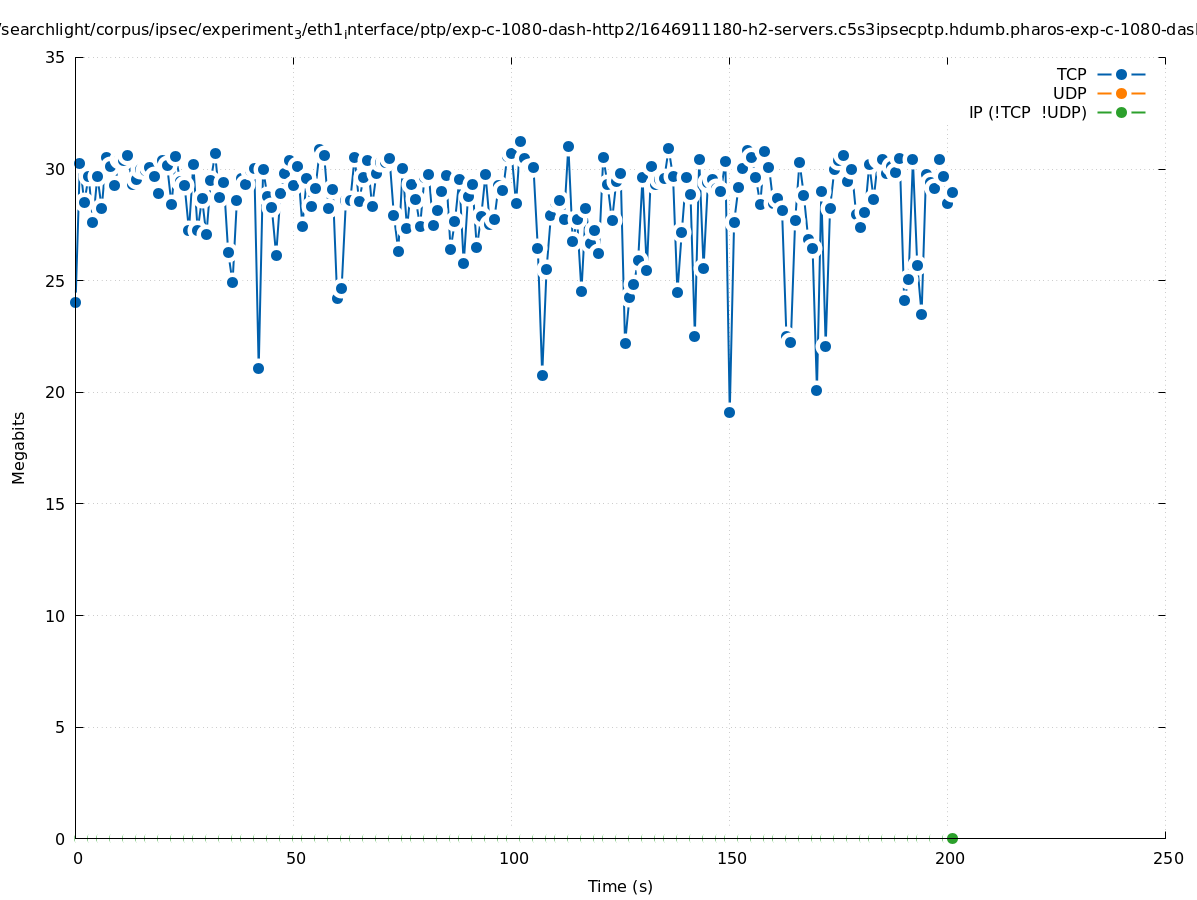
Task: Click the lowest TCP point near 150 seconds
Action: point(729,412)
